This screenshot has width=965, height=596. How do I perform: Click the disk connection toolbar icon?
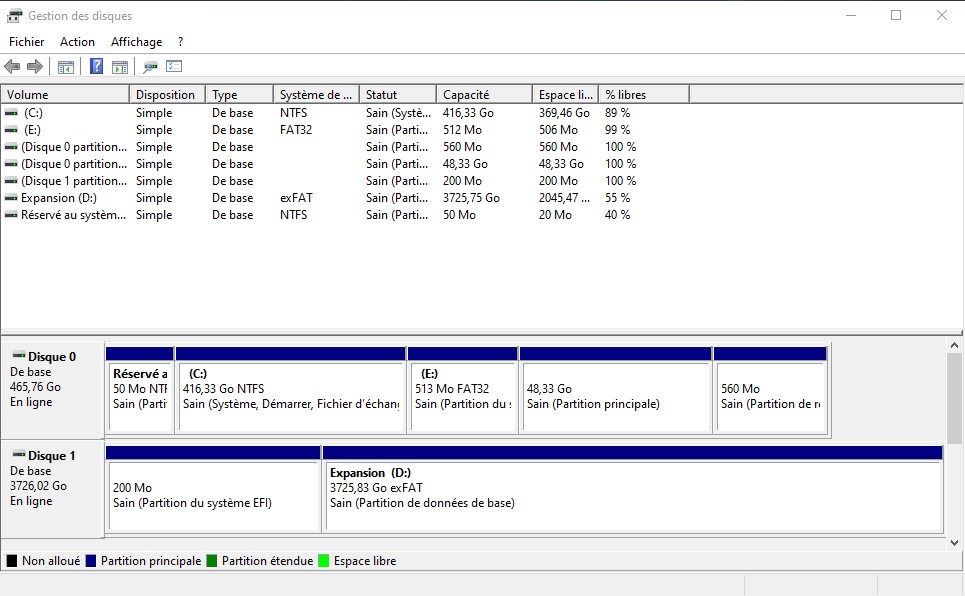pyautogui.click(x=150, y=67)
